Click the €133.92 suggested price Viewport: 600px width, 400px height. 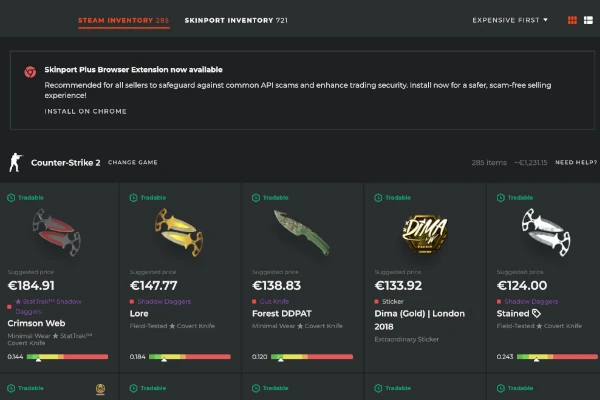398,286
